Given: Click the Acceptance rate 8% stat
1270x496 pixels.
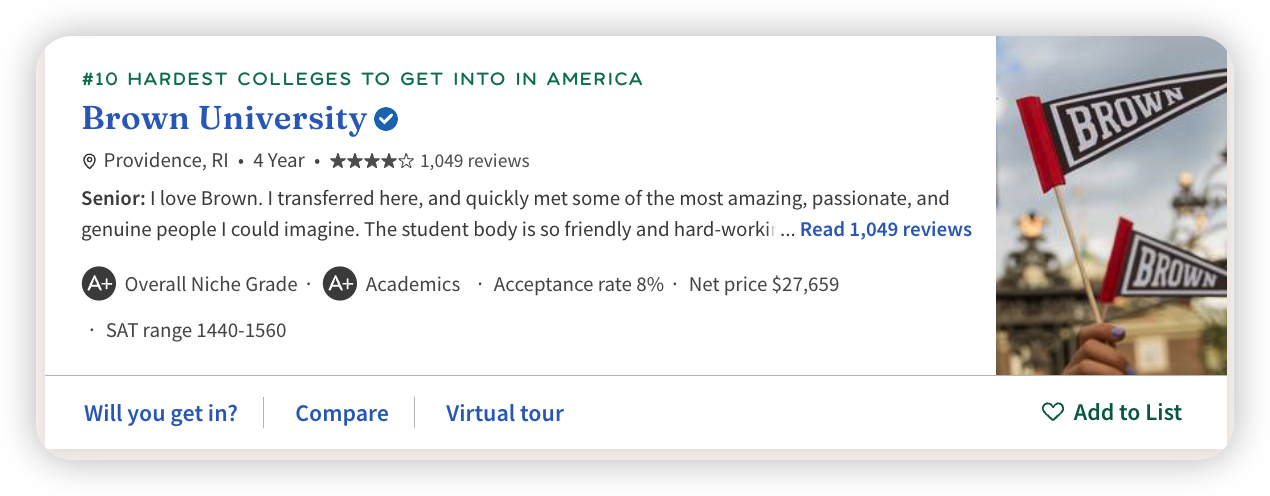Looking at the screenshot, I should 578,284.
